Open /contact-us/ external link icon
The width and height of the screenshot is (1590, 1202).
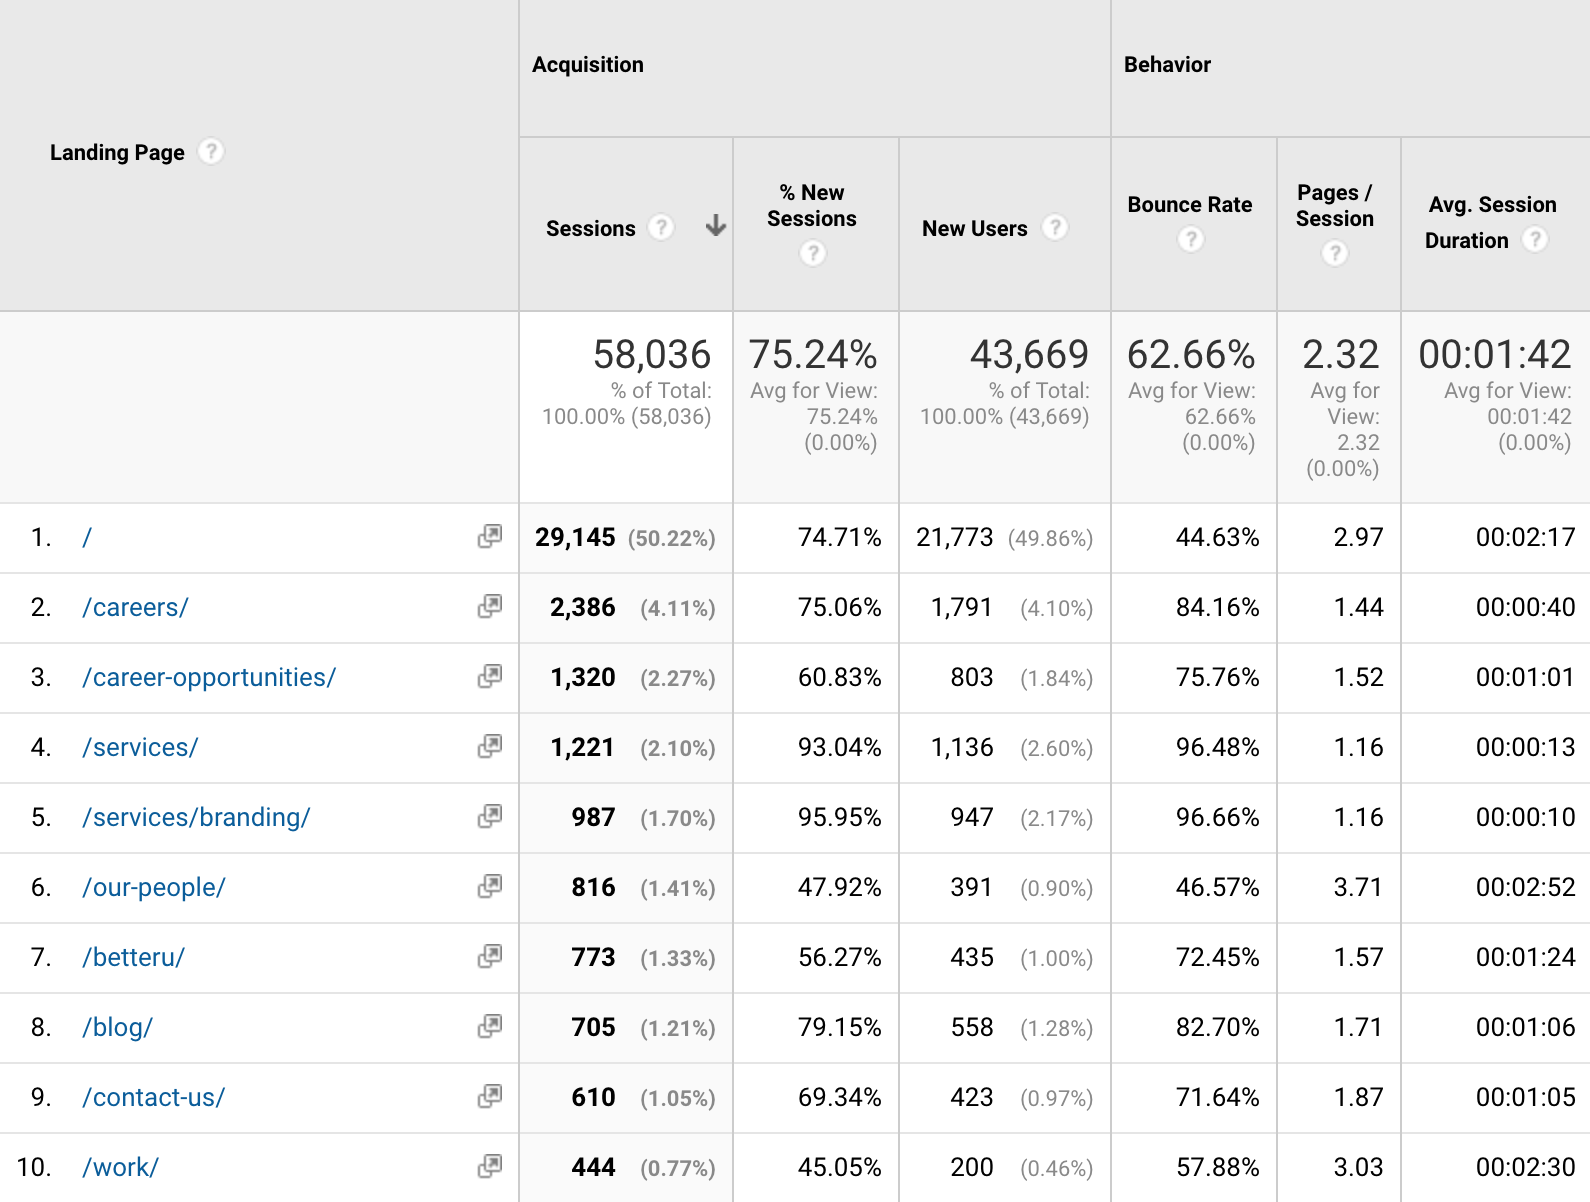point(490,1096)
